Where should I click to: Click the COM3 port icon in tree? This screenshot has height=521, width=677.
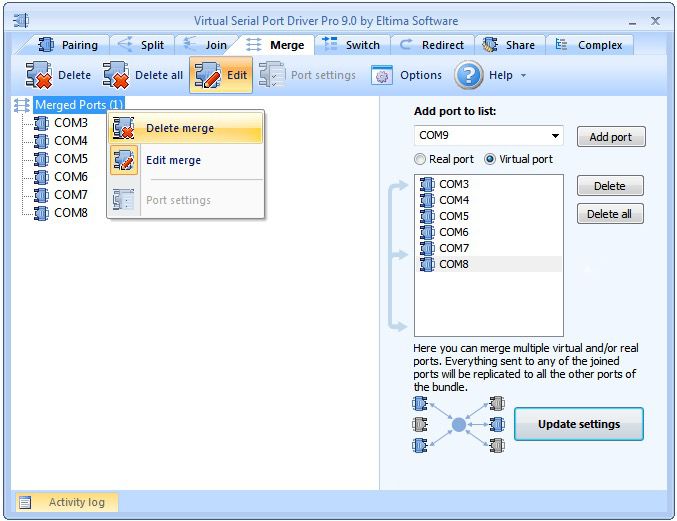tap(41, 123)
